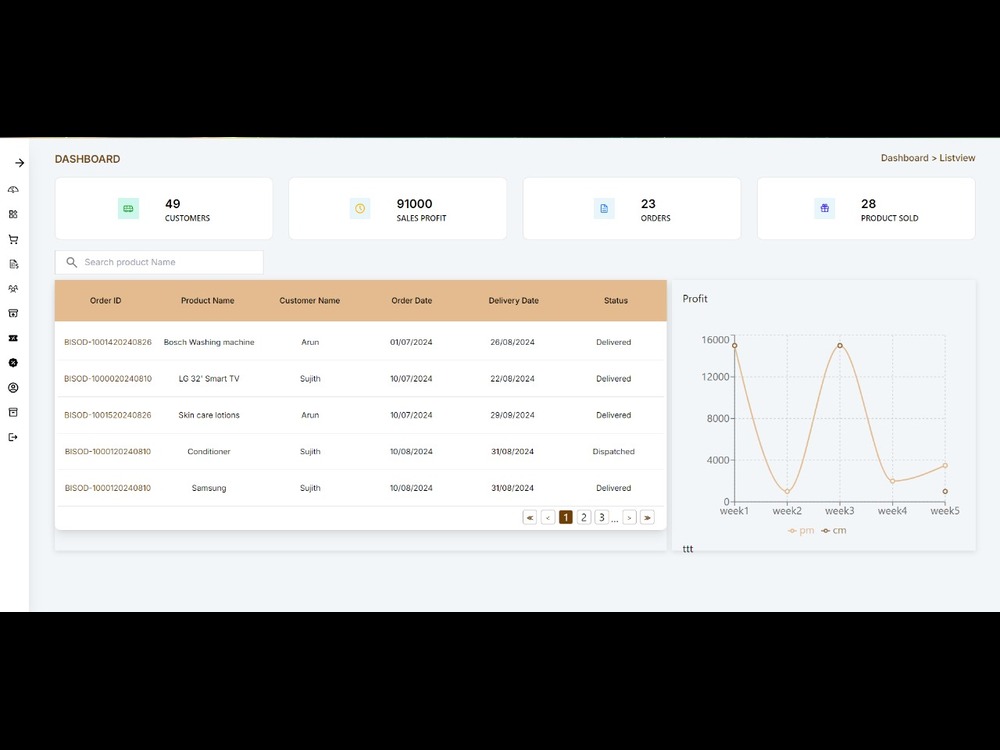Screen dimensions: 1000x750
Task: Click the week4 data point on chart
Action: pyautogui.click(x=892, y=481)
